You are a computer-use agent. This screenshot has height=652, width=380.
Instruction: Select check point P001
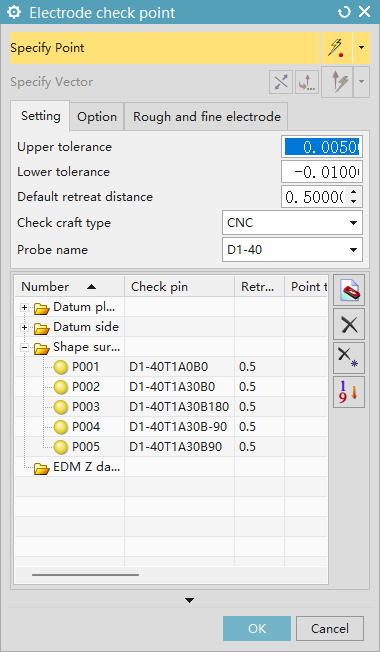(x=77, y=367)
